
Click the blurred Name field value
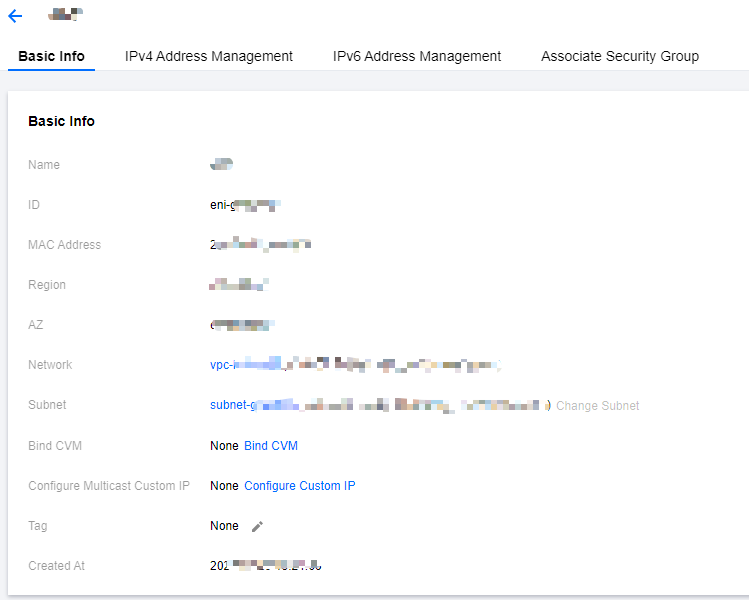tap(221, 164)
